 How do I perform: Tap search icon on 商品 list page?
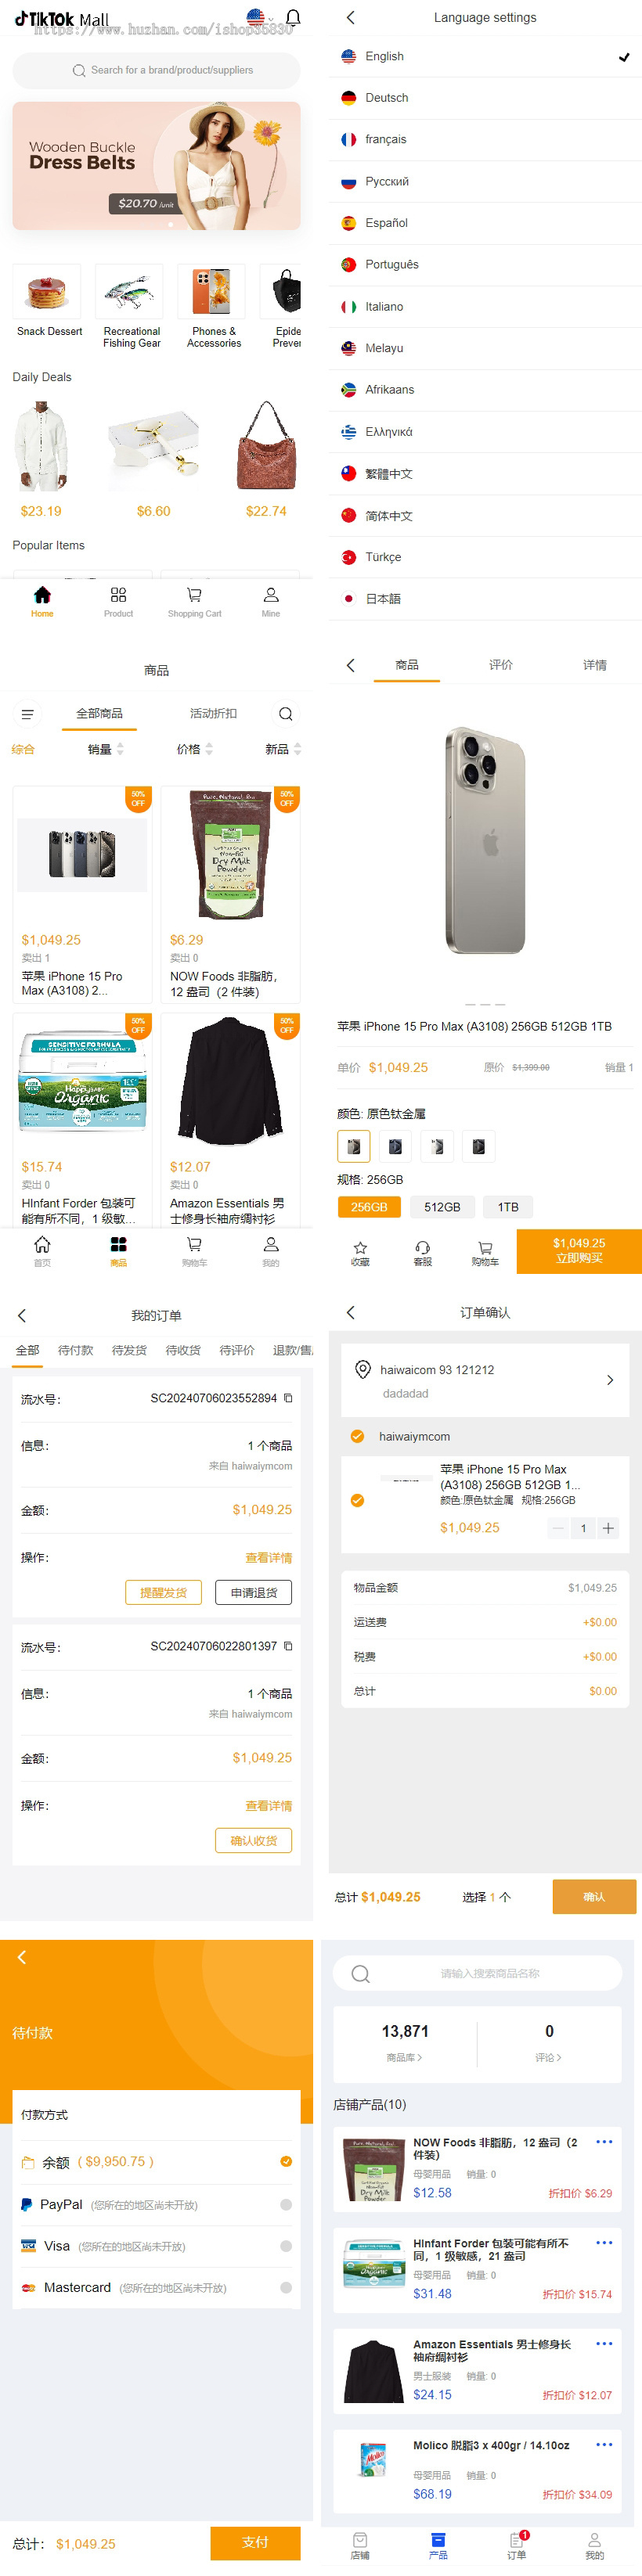pyautogui.click(x=286, y=714)
